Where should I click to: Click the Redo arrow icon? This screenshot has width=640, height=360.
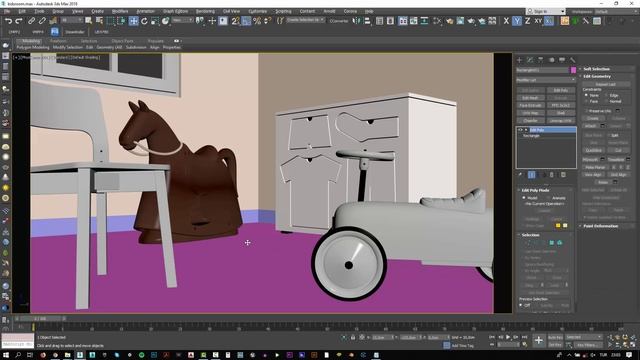point(19,21)
